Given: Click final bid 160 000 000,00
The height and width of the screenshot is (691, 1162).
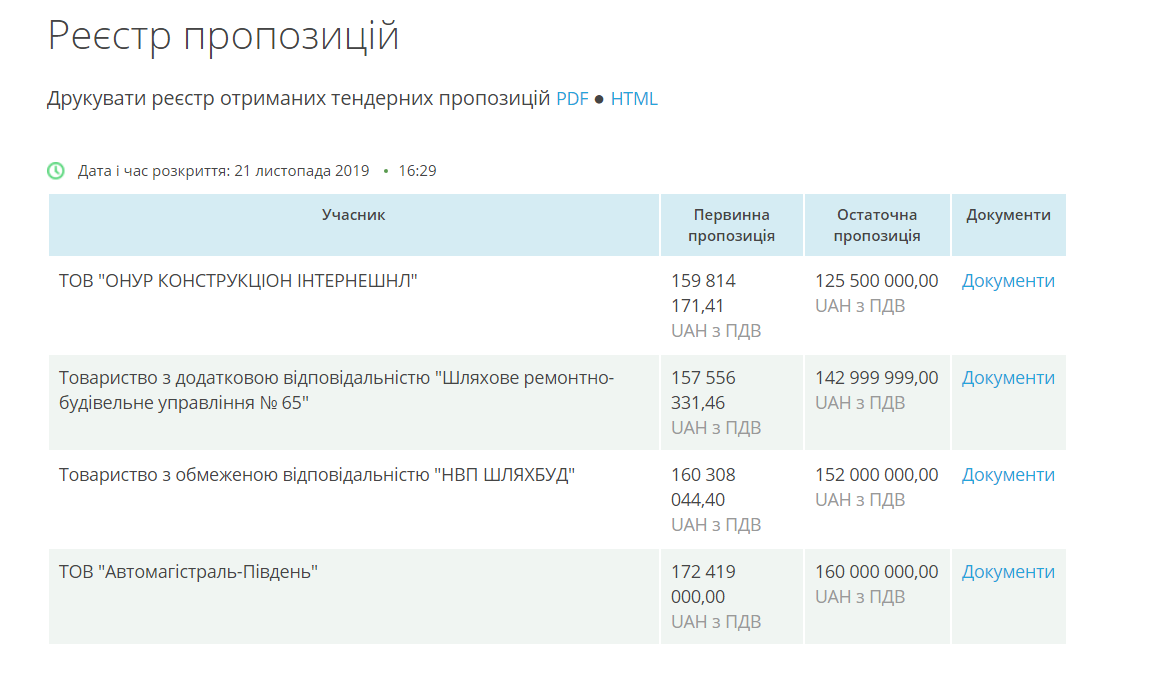Looking at the screenshot, I should pyautogui.click(x=877, y=572).
